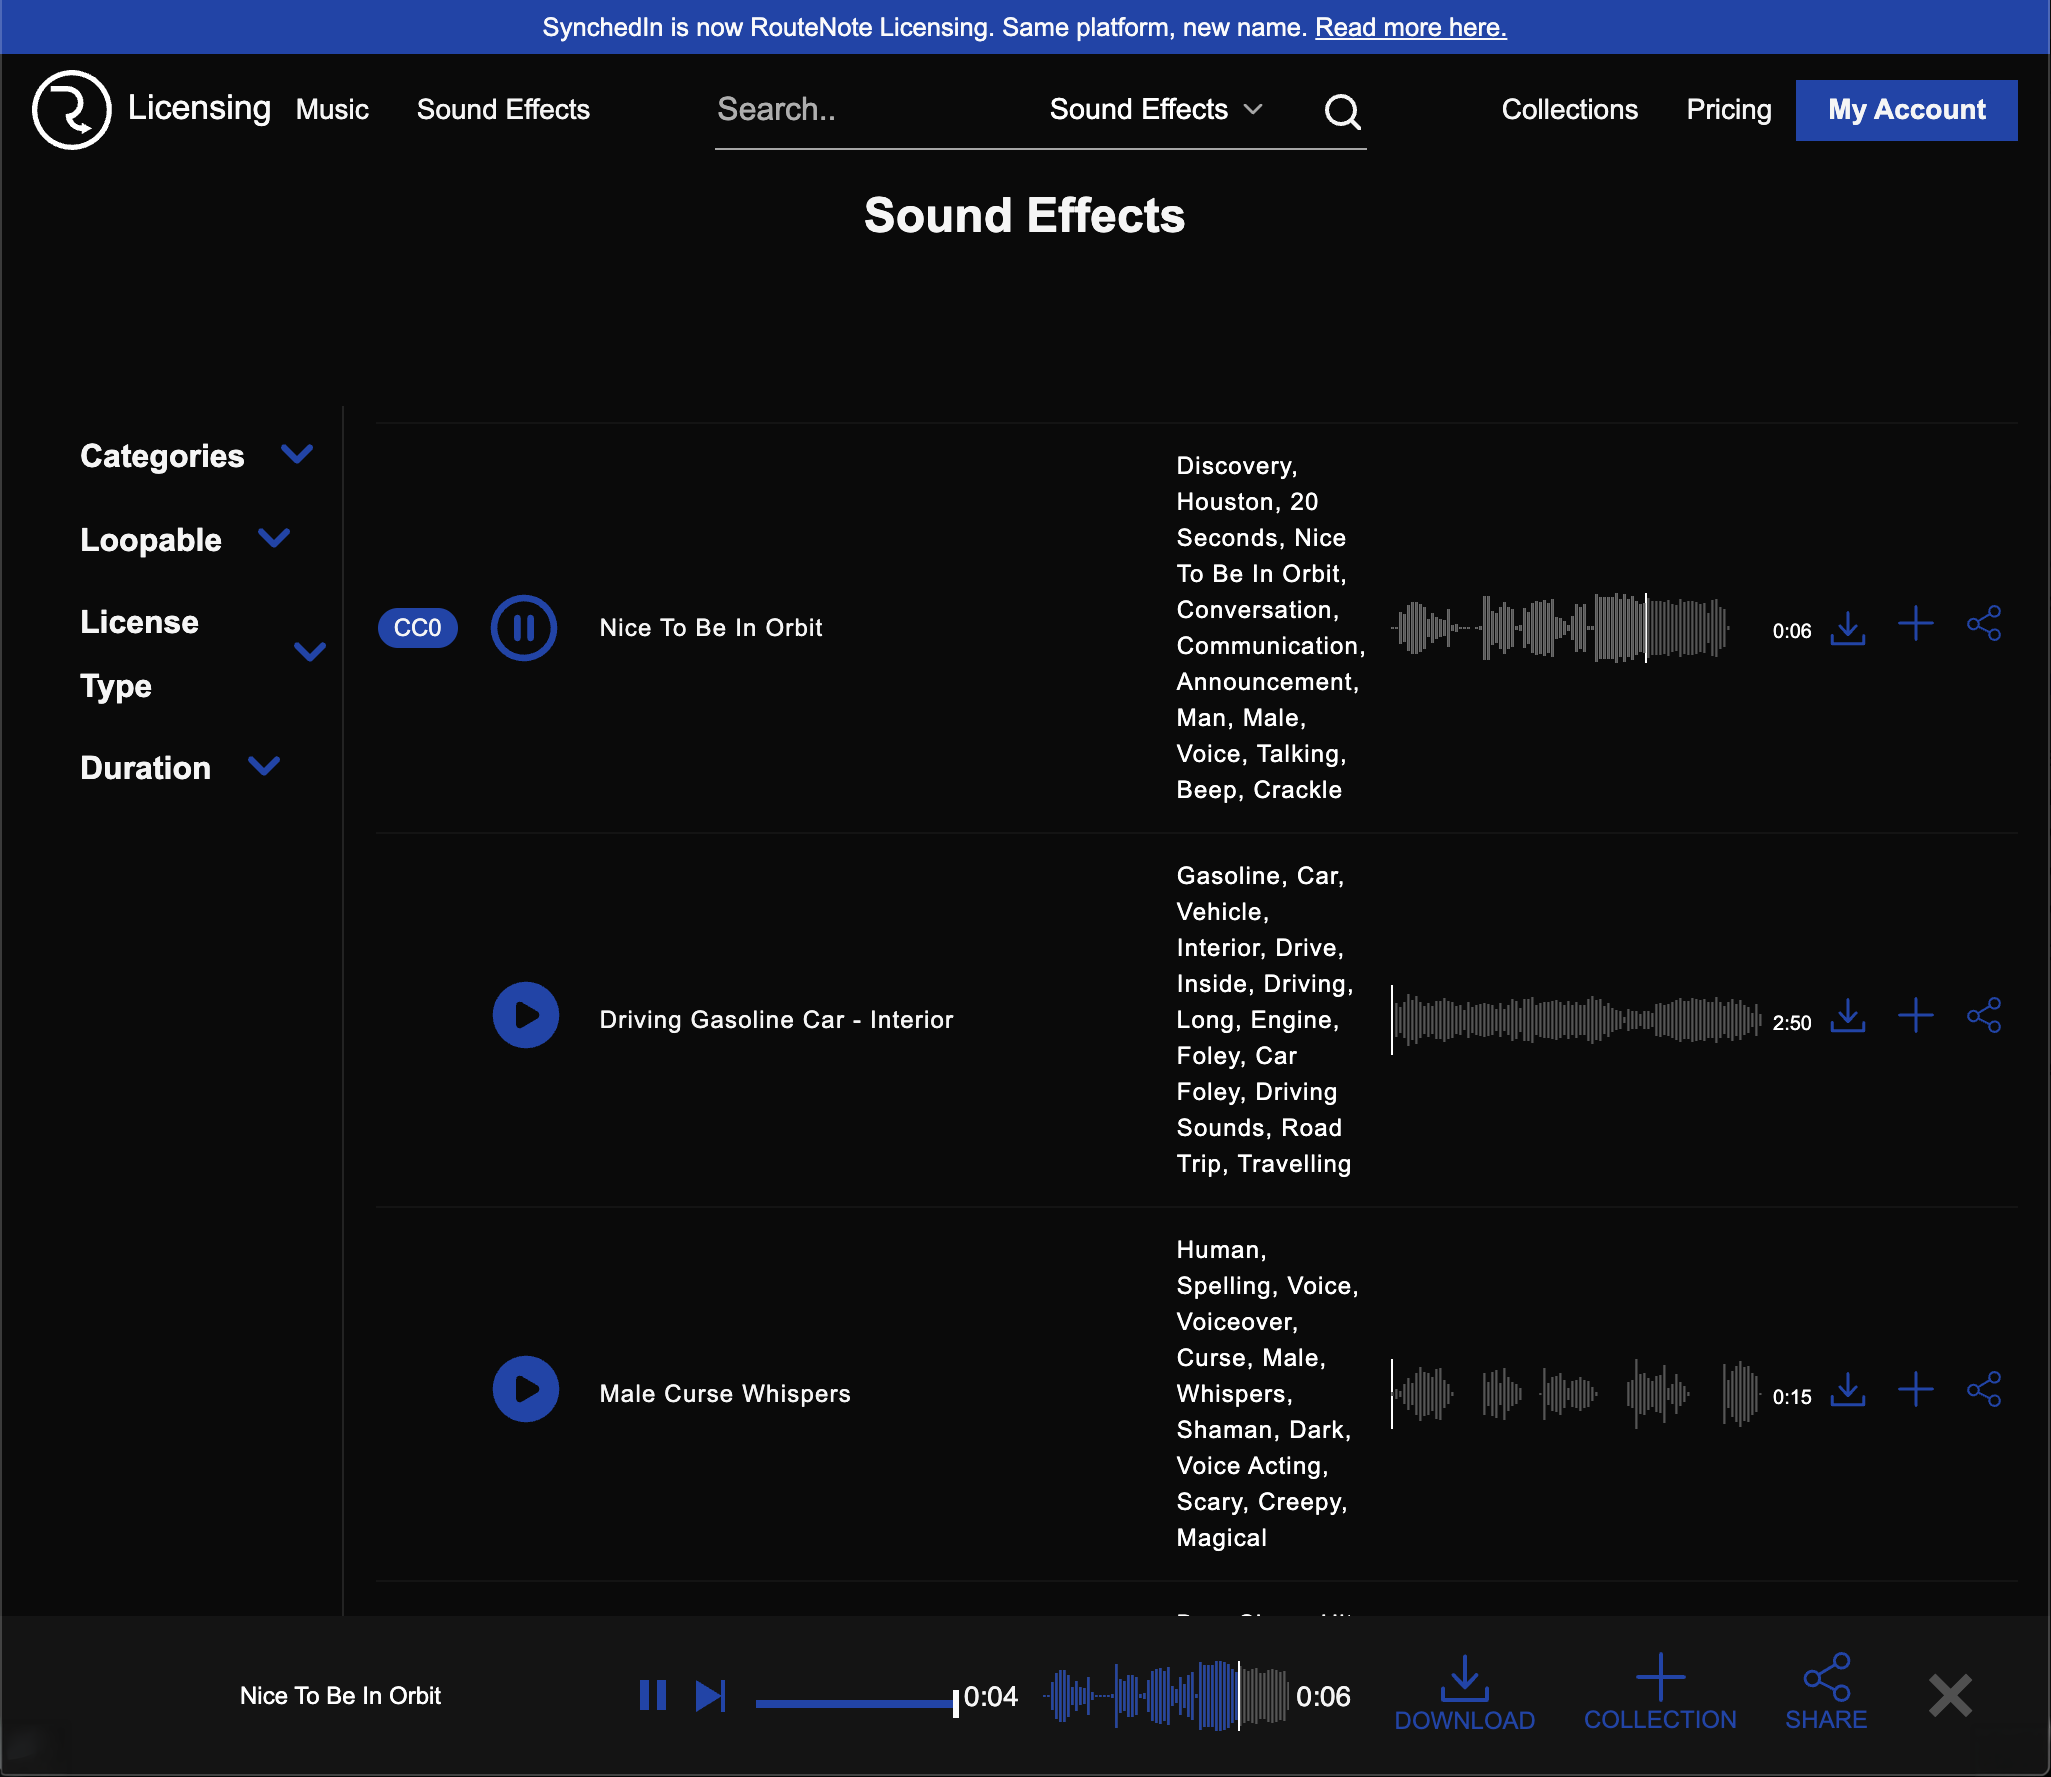
Task: Go to the Pricing page
Action: click(x=1728, y=109)
